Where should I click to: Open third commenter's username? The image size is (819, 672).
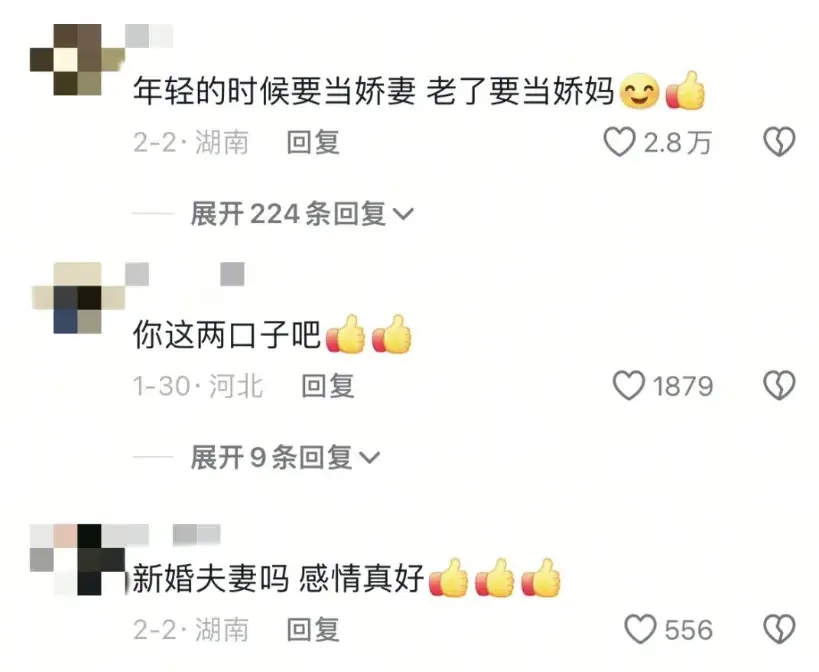tap(173, 535)
